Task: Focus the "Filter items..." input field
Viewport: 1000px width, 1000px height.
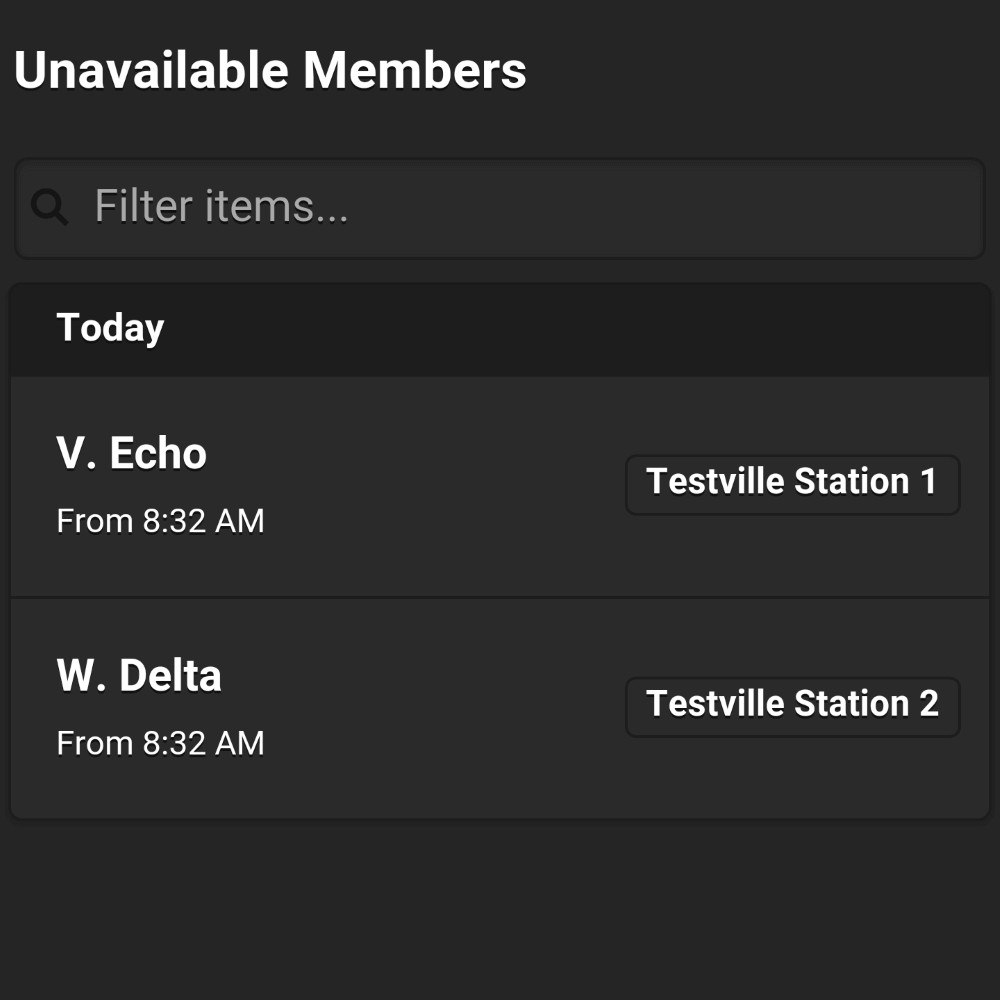Action: pos(500,208)
